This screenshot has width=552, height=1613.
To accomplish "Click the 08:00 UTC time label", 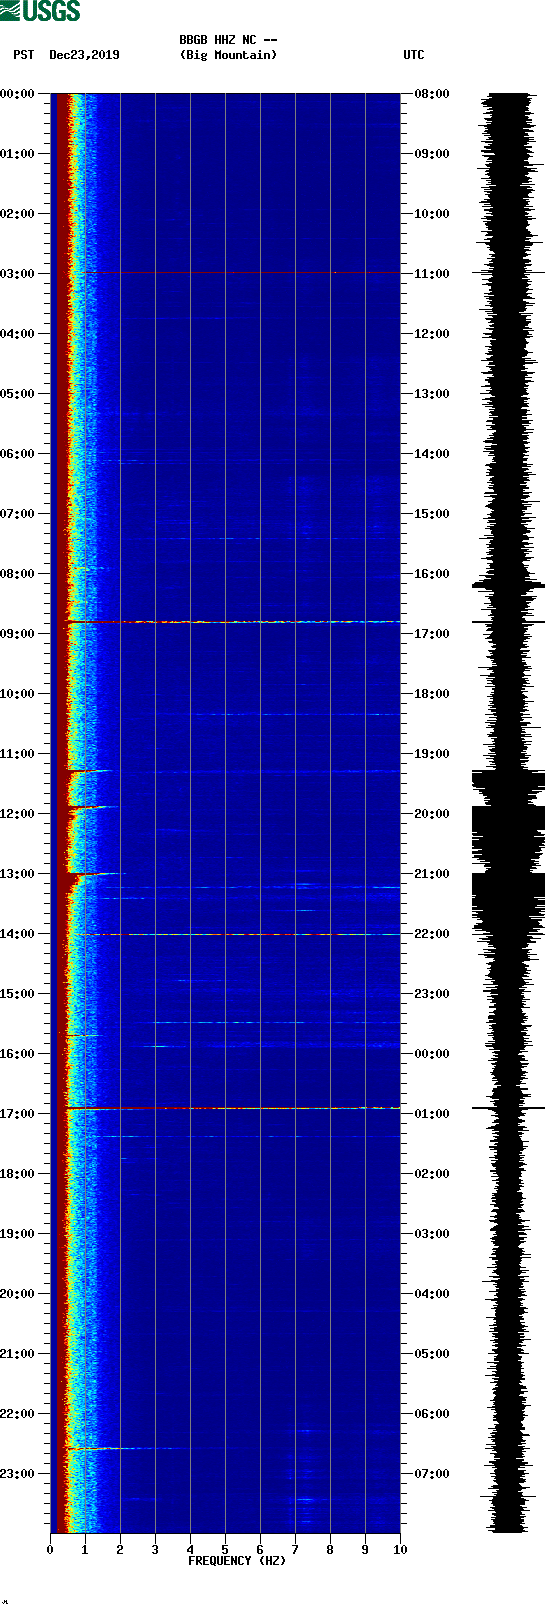I will coord(432,94).
